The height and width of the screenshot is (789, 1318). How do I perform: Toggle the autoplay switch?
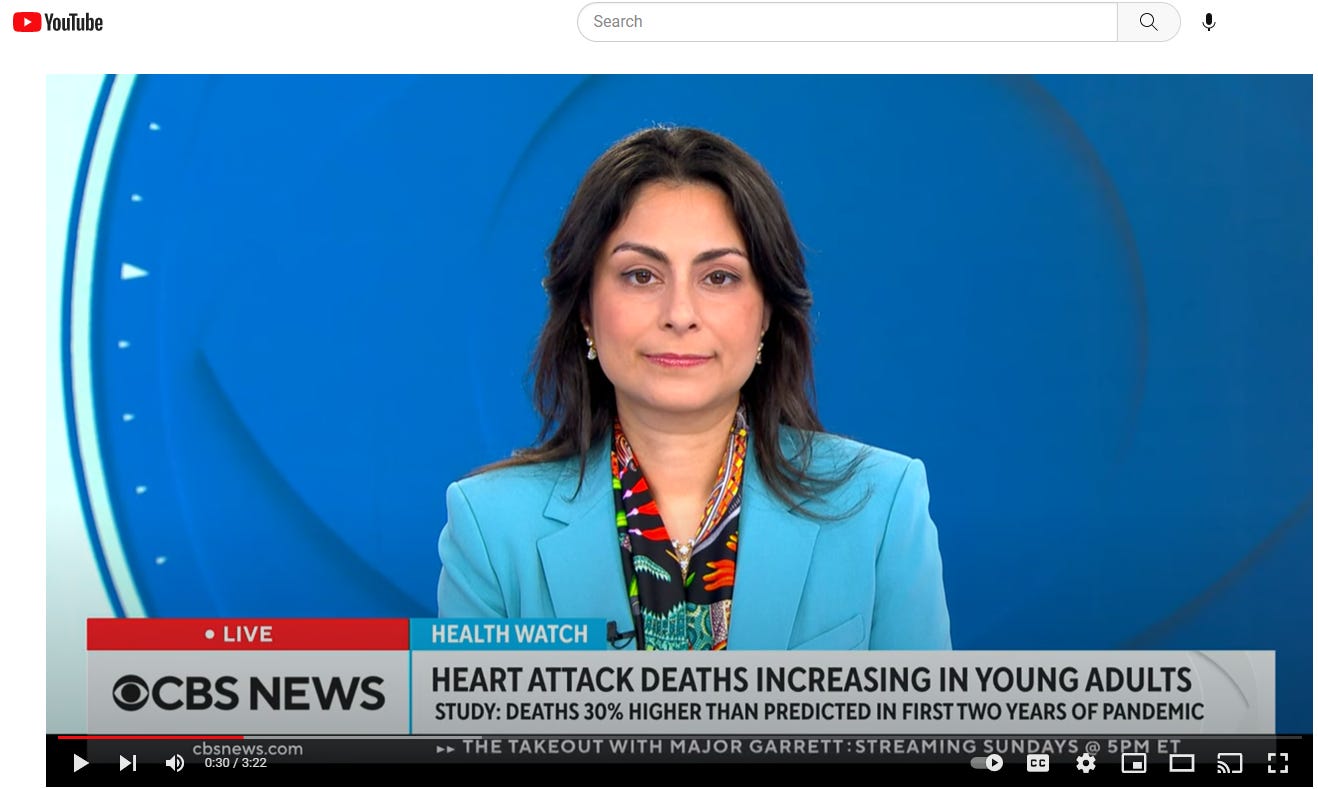(987, 763)
